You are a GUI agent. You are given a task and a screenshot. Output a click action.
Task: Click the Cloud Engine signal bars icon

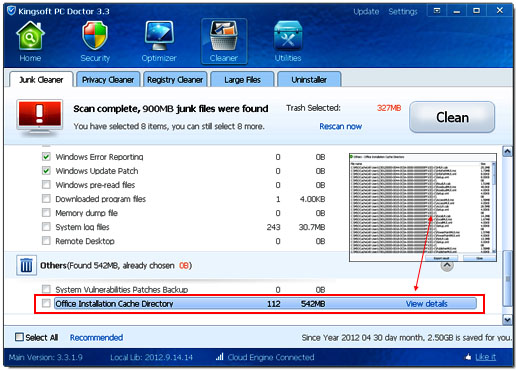pos(219,357)
